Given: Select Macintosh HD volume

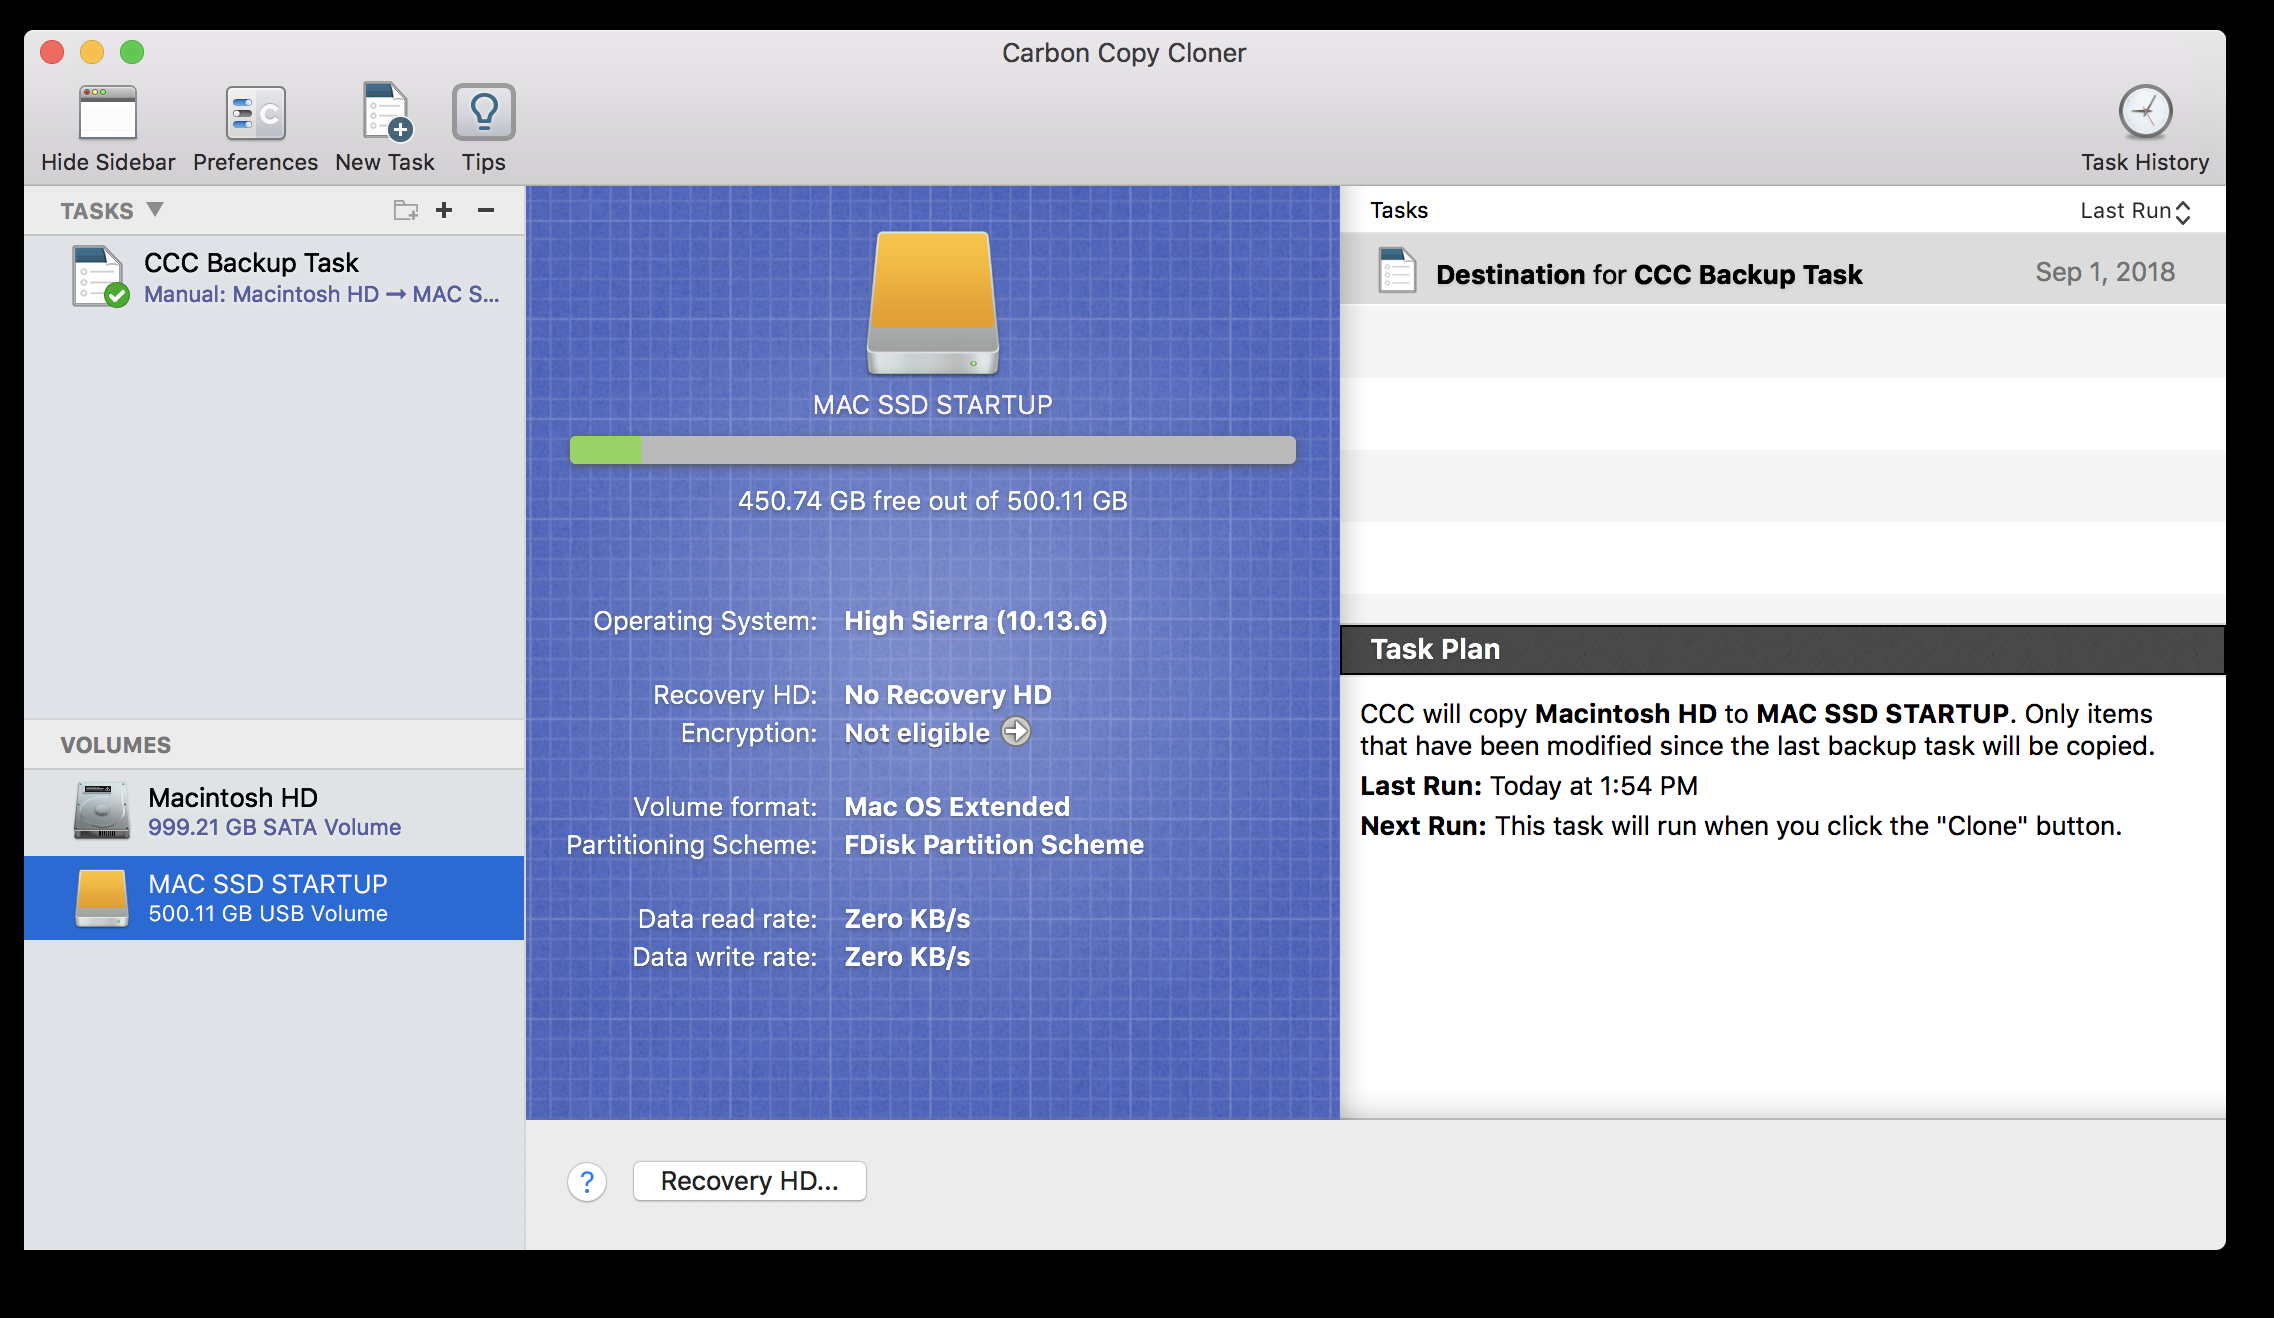Looking at the screenshot, I should coord(274,812).
